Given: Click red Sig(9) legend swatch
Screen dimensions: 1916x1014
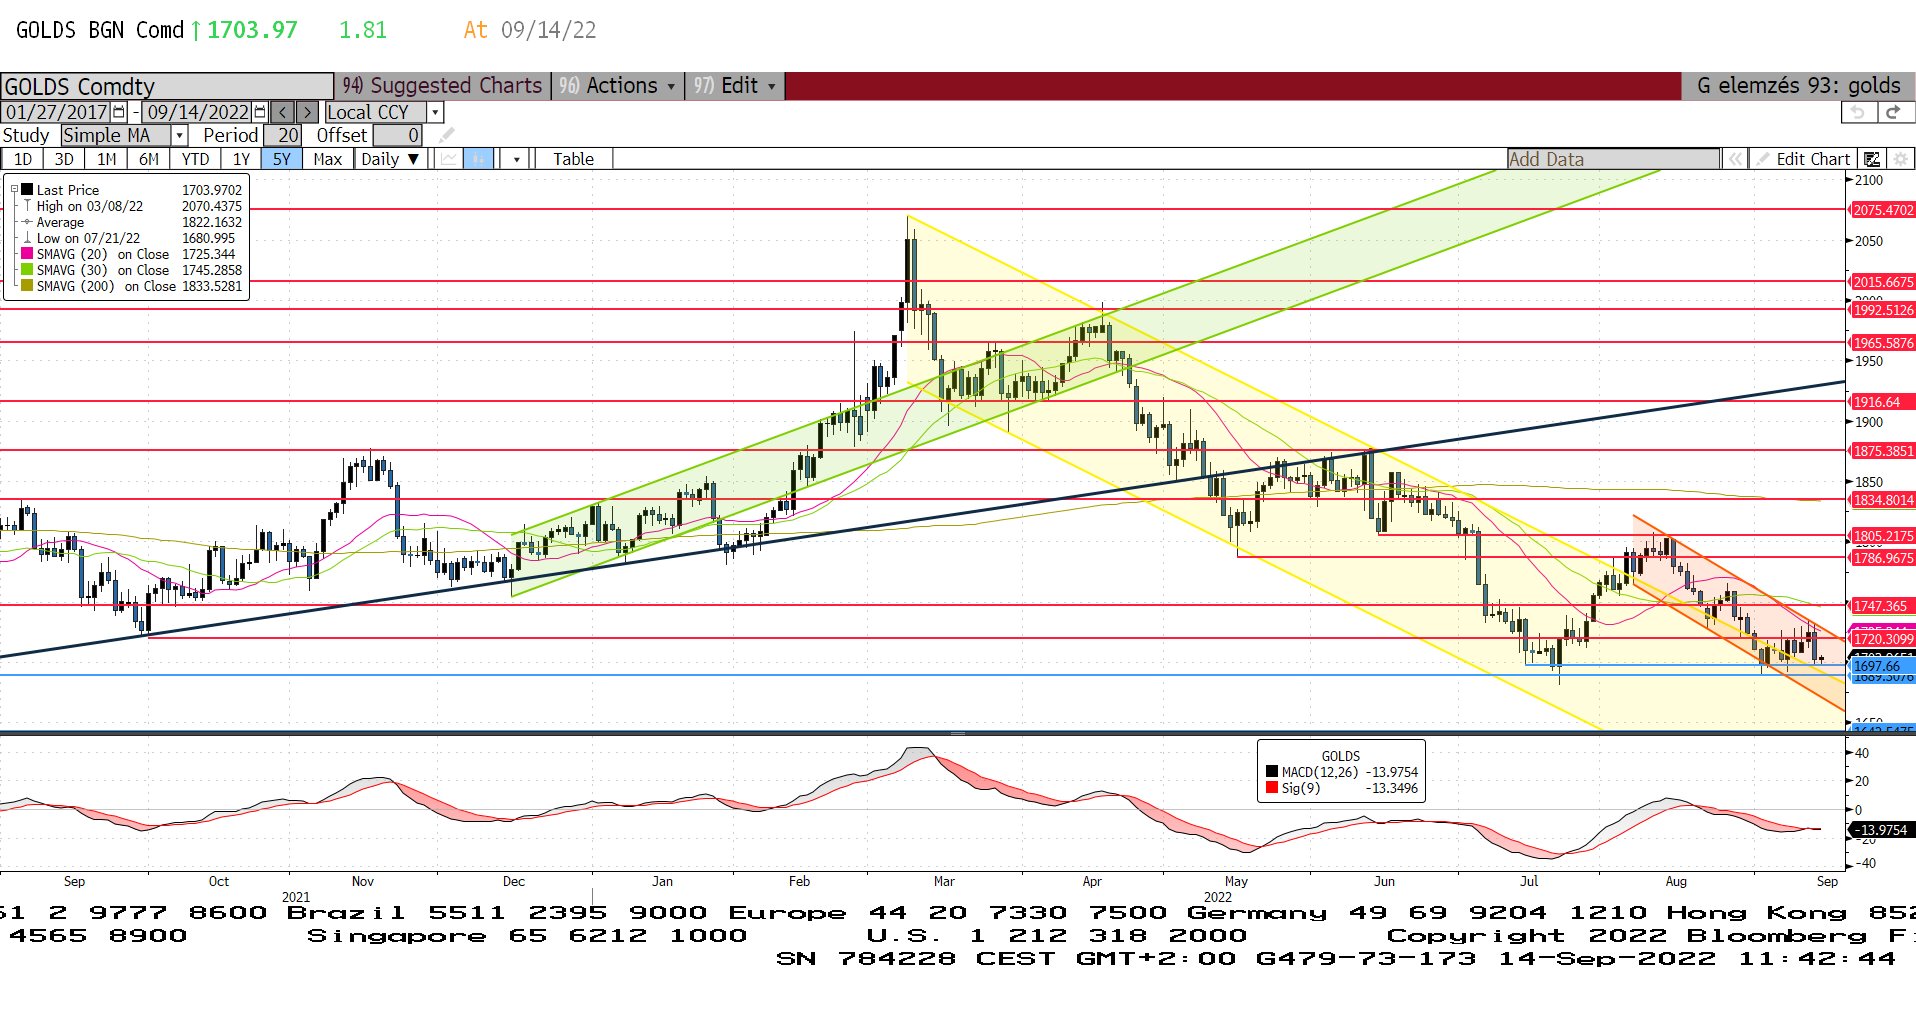Looking at the screenshot, I should pos(1272,788).
